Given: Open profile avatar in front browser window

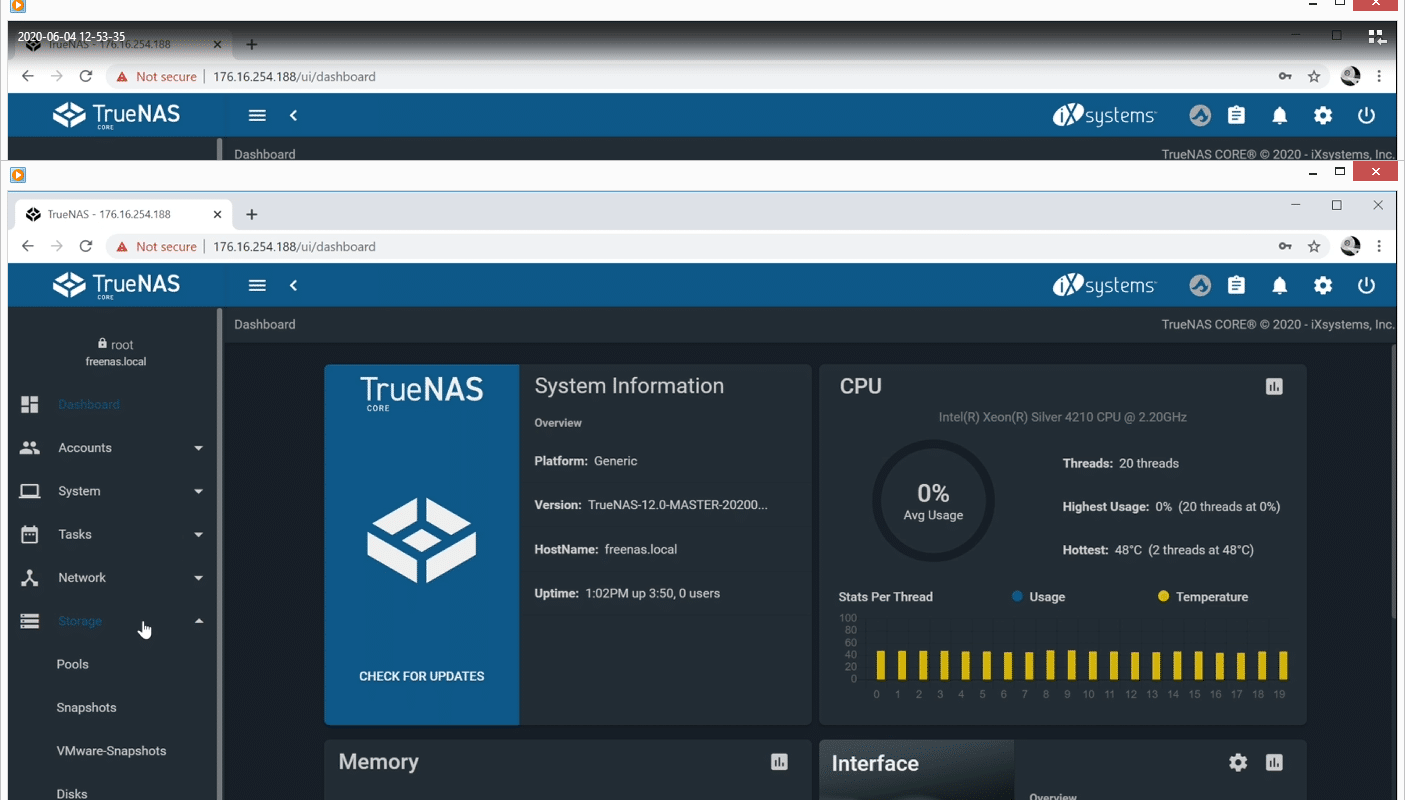Looking at the screenshot, I should pos(1350,246).
